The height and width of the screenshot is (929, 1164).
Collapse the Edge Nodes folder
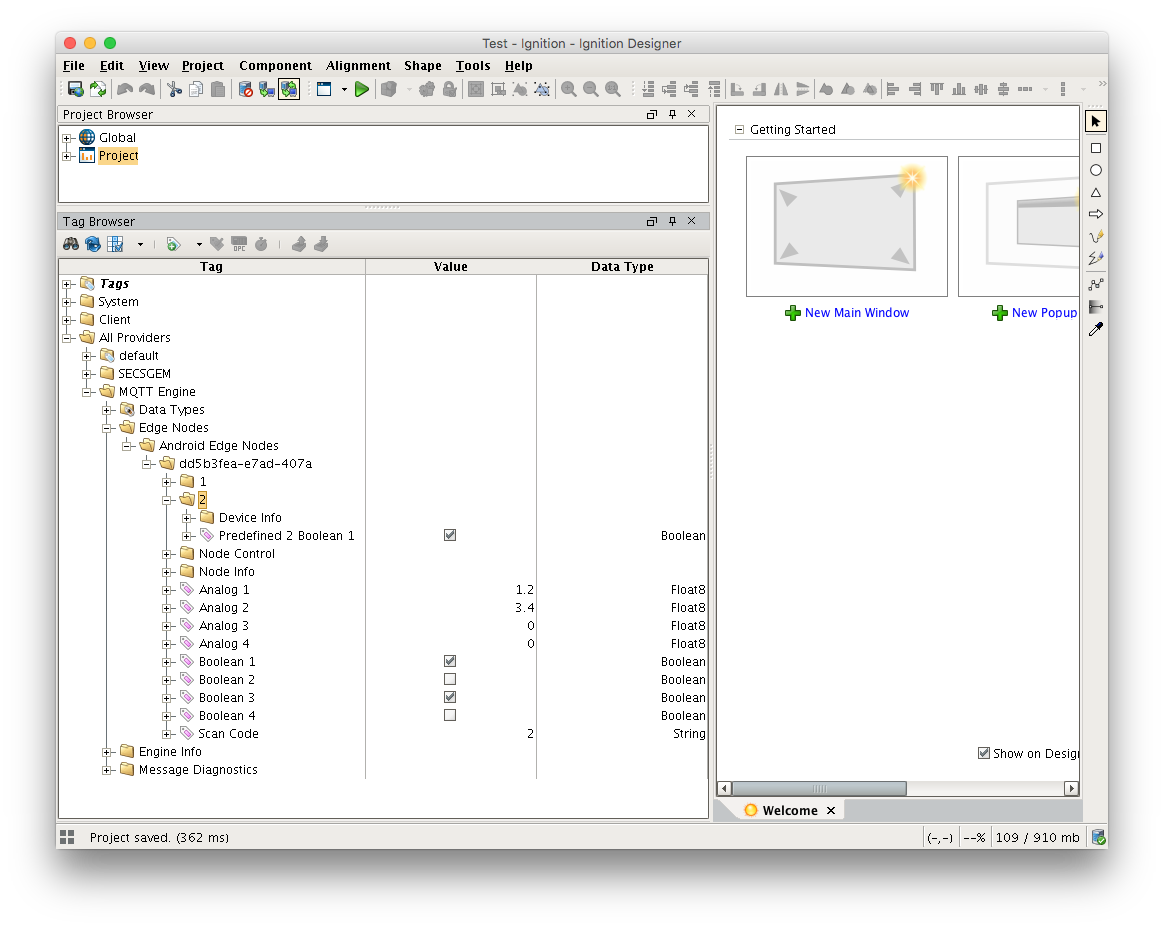click(x=107, y=428)
